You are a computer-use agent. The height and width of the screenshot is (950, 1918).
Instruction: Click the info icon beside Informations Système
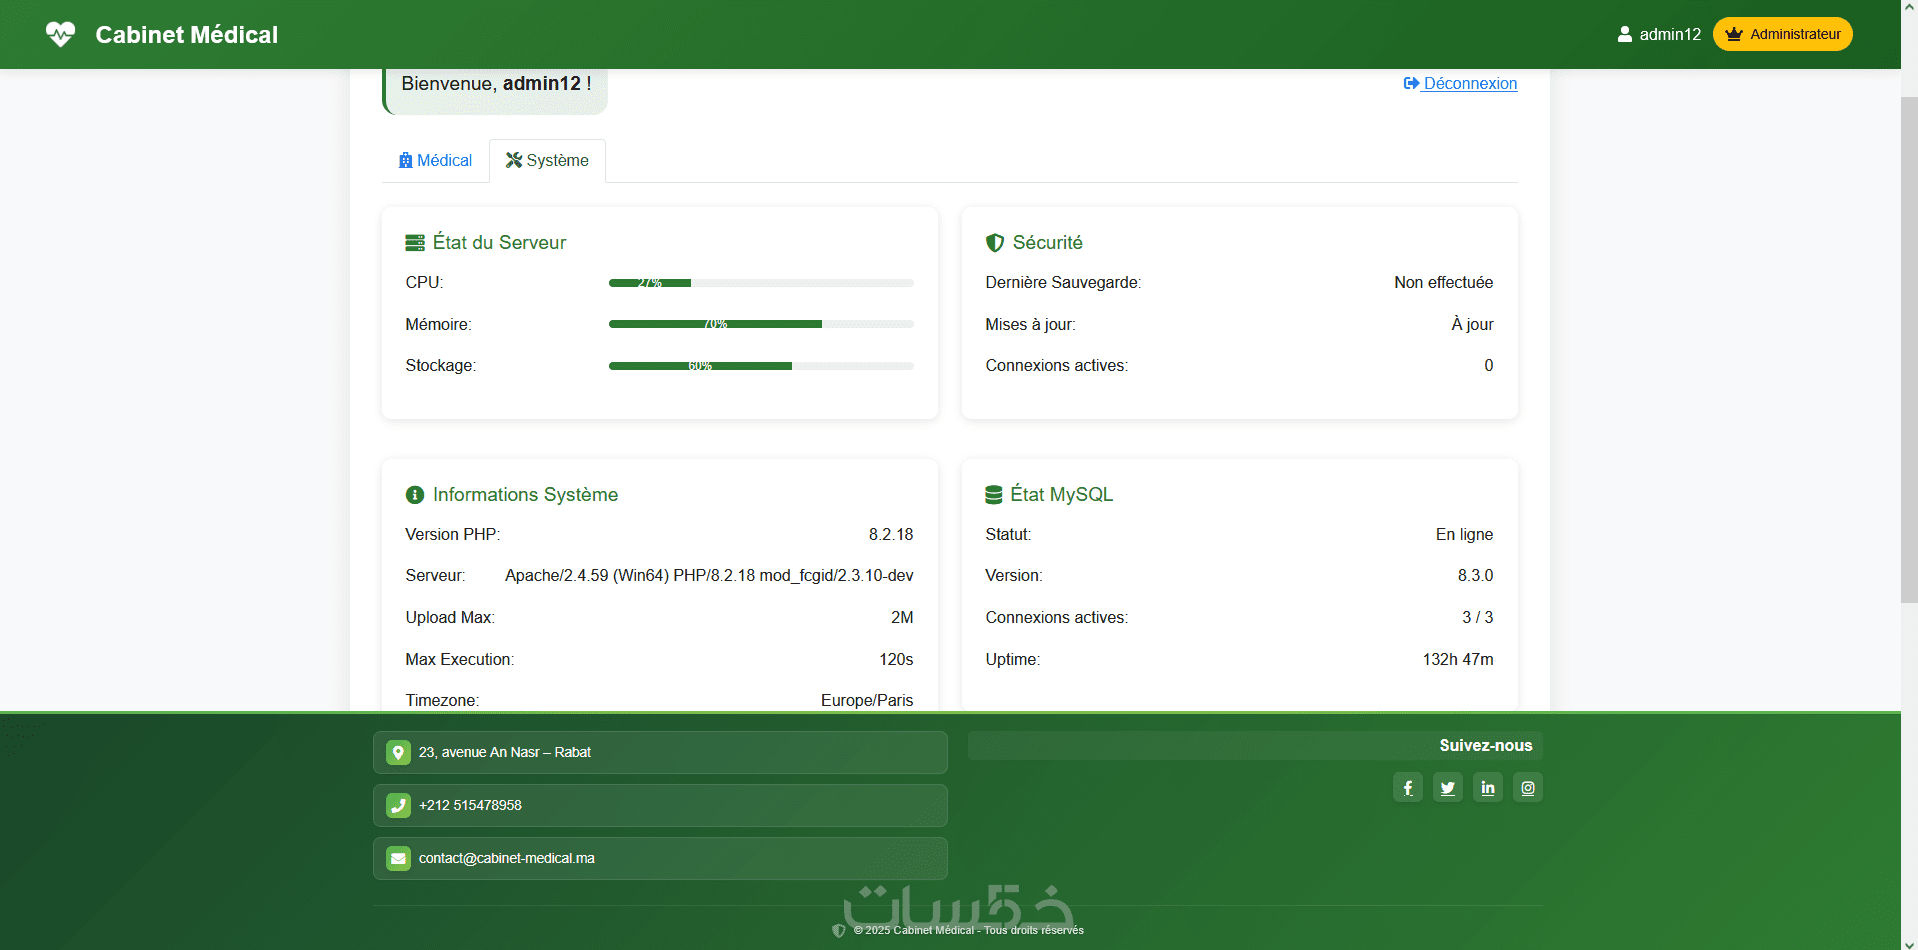pyautogui.click(x=415, y=495)
